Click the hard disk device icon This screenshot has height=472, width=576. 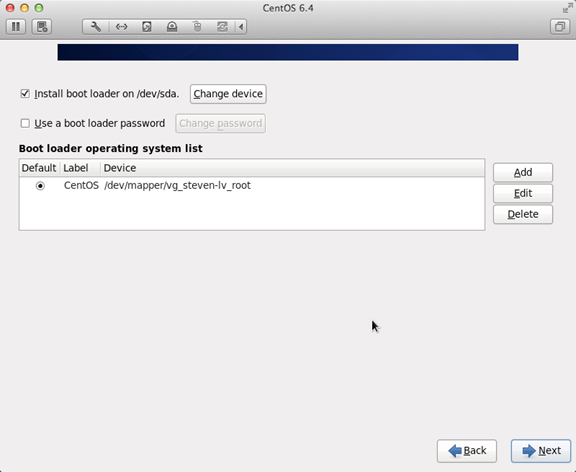click(147, 26)
